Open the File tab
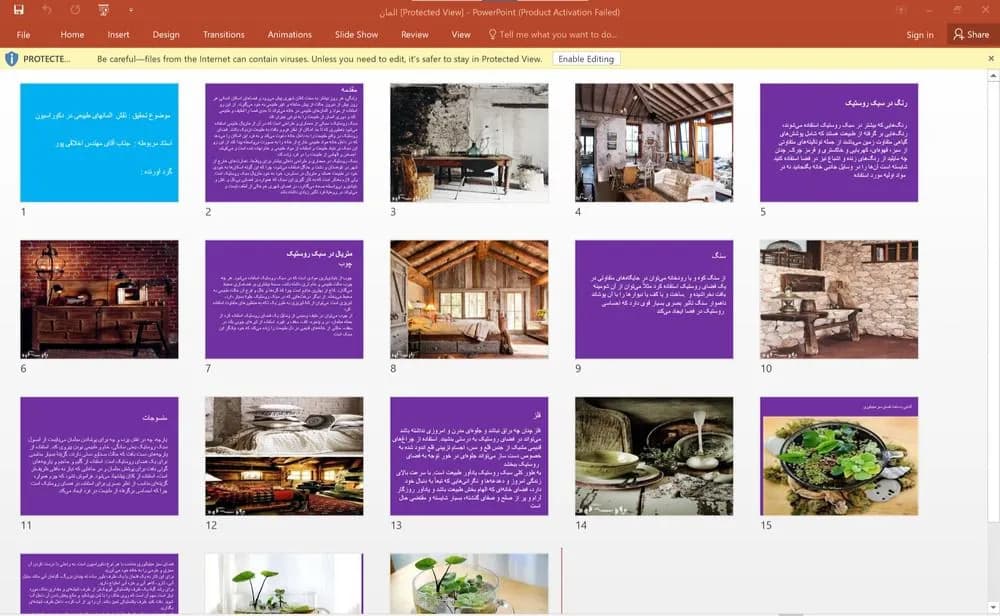 click(24, 34)
